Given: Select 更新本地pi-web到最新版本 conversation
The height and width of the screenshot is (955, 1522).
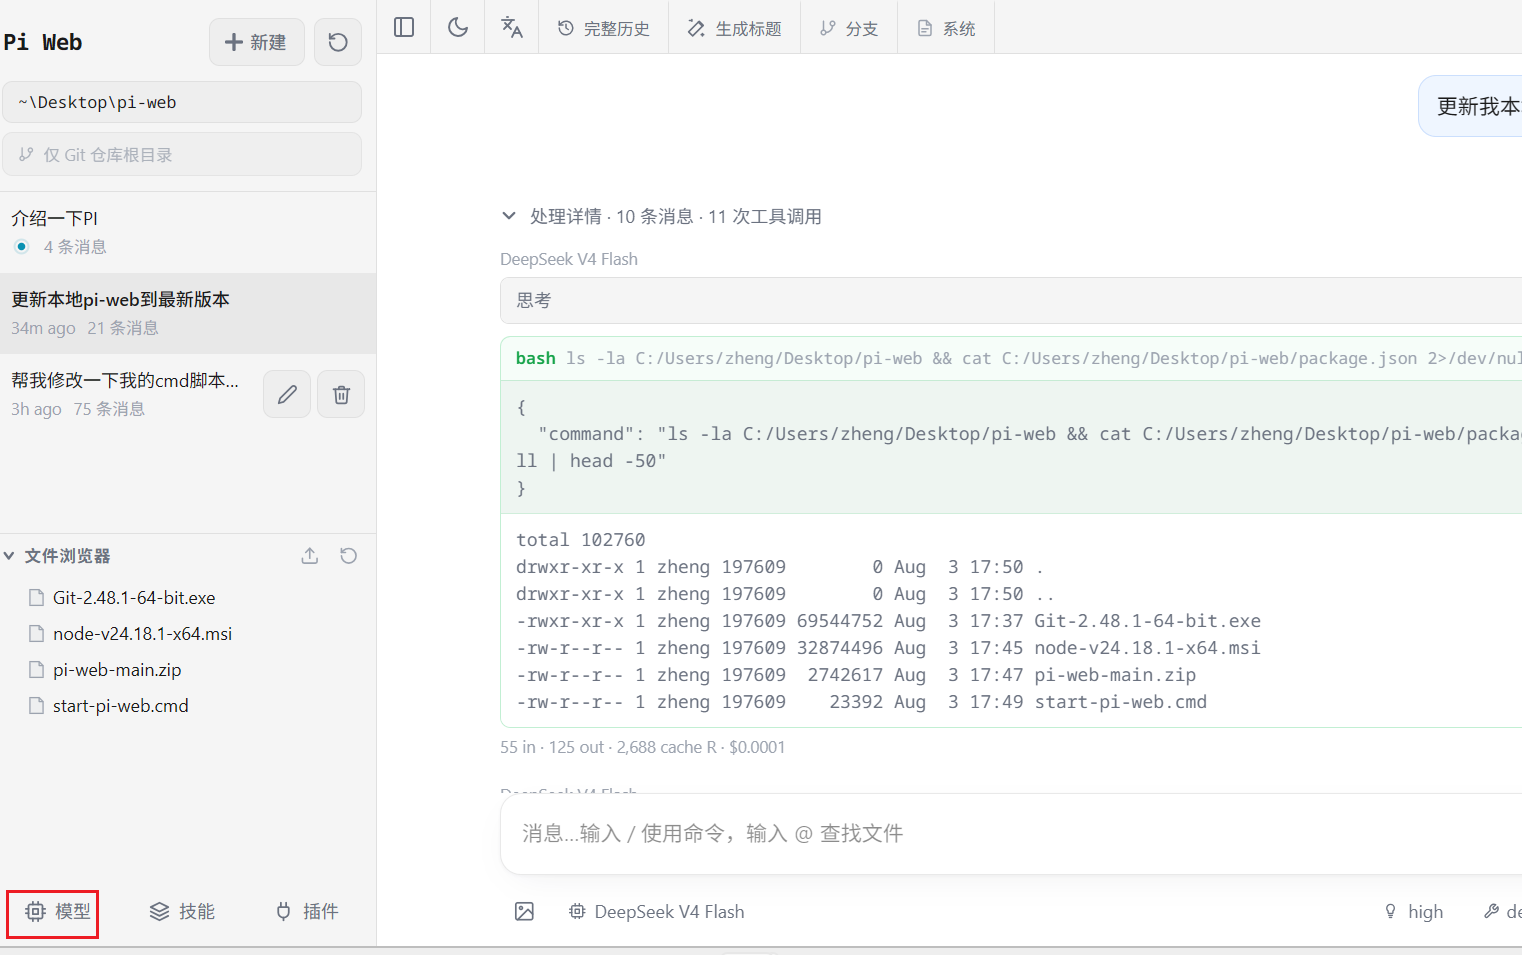Looking at the screenshot, I should 188,313.
